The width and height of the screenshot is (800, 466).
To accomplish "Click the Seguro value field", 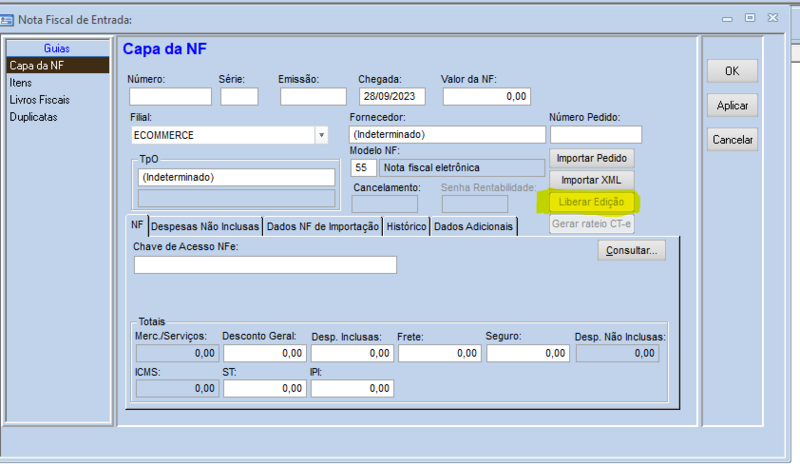I will coord(528,353).
